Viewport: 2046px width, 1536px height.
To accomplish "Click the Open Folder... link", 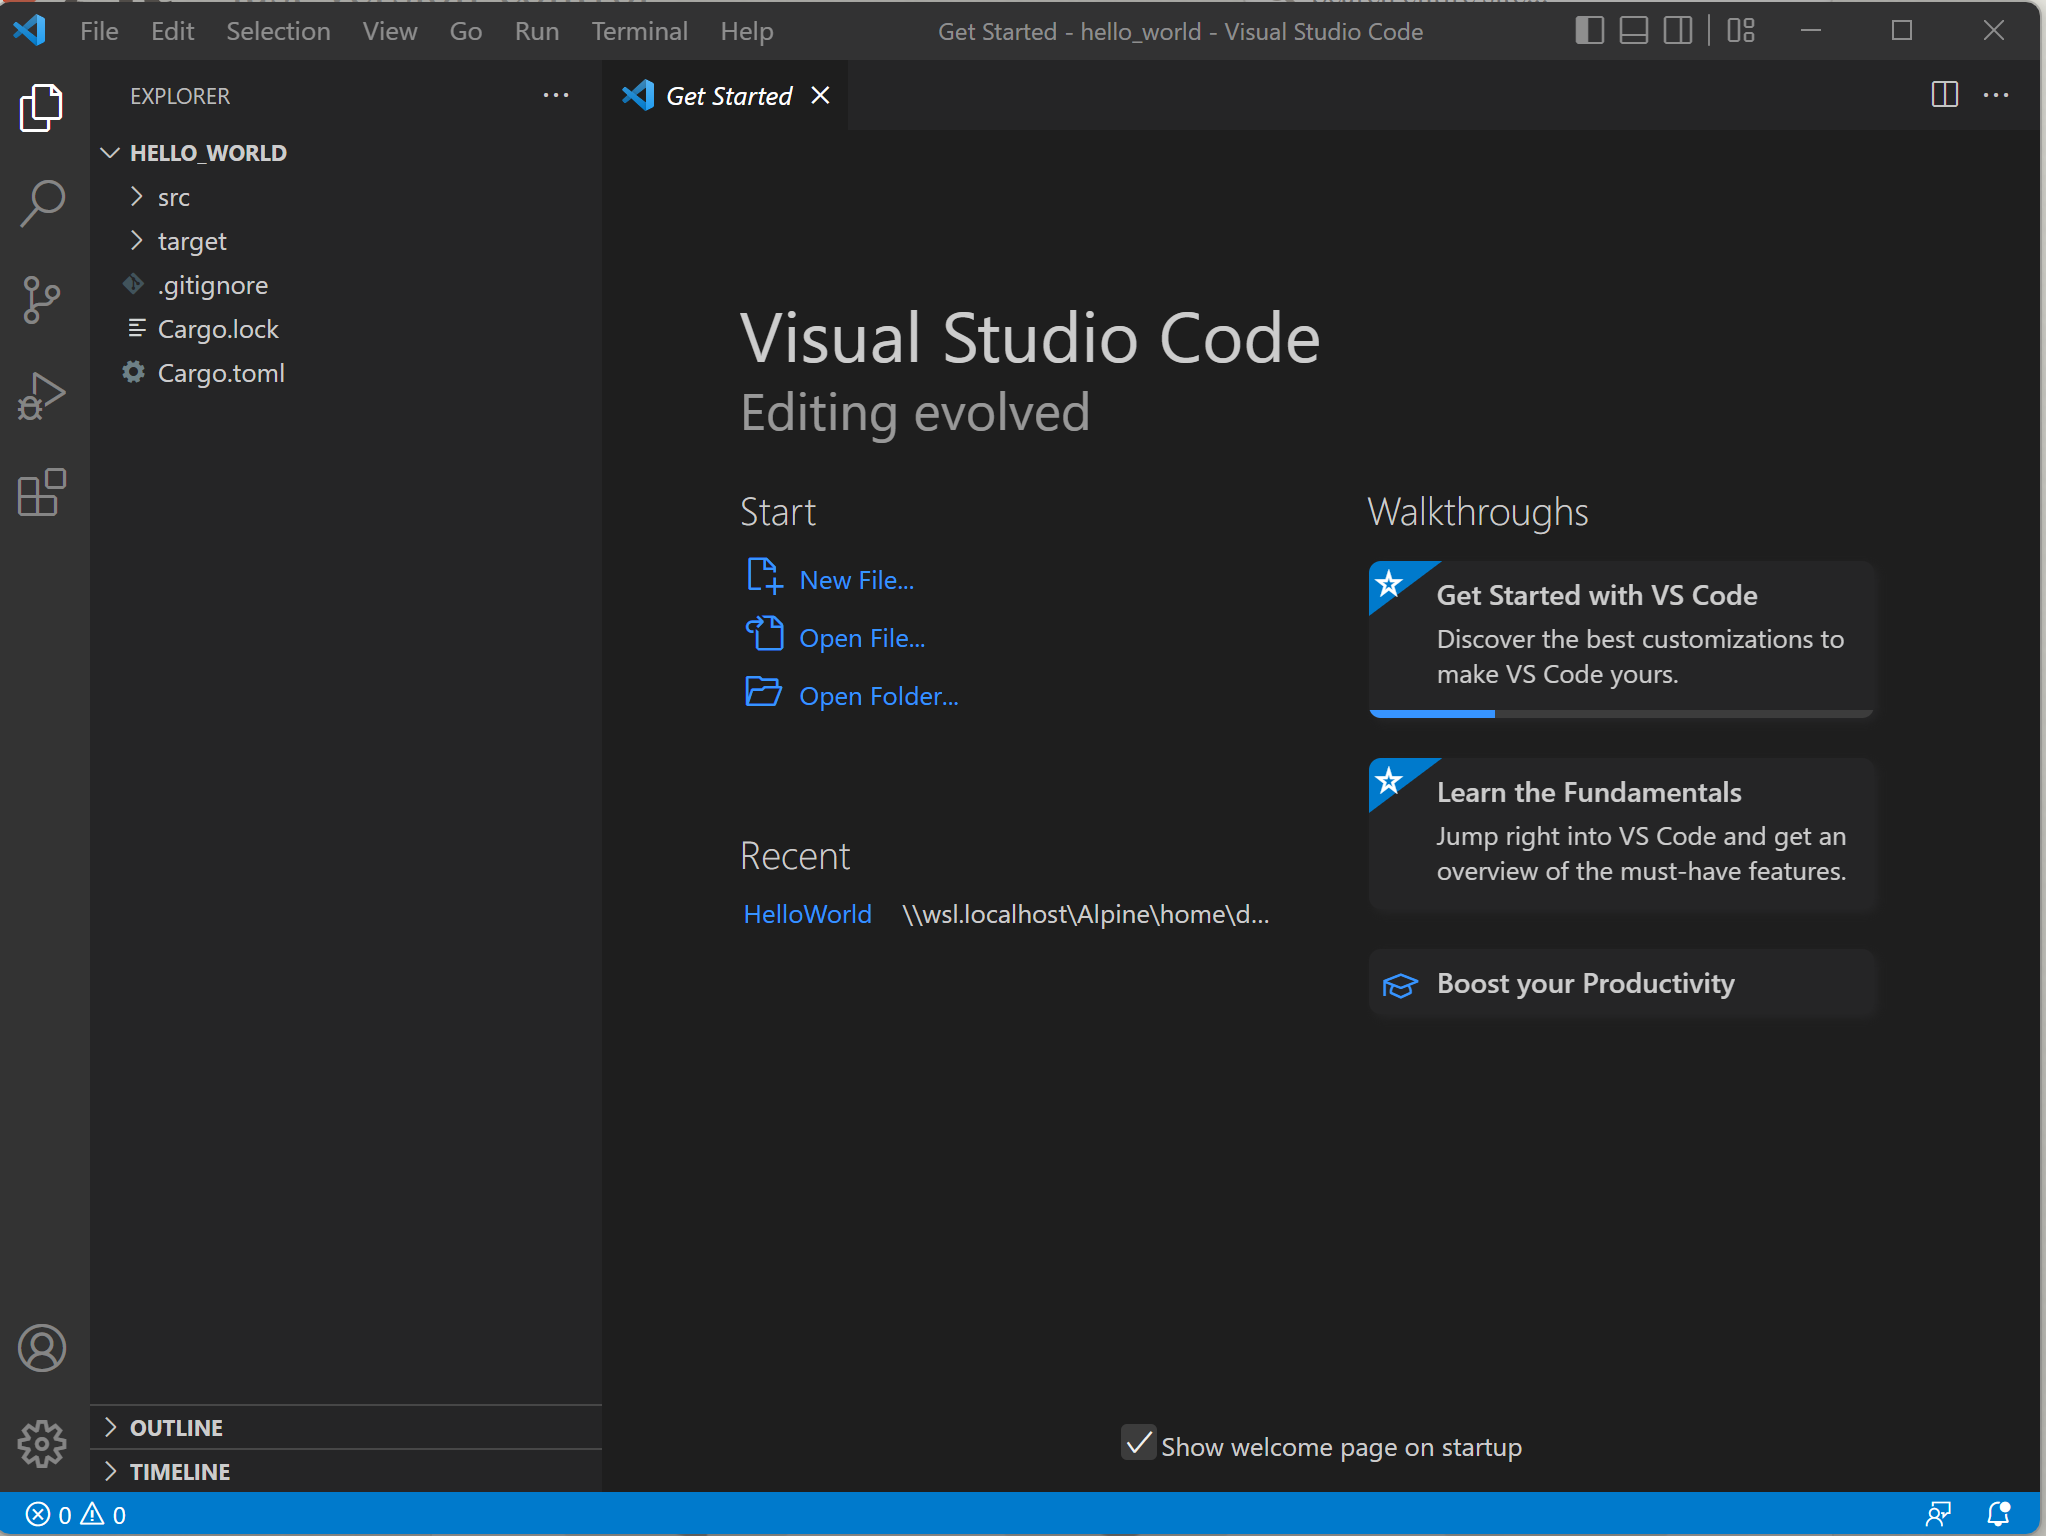I will click(x=878, y=696).
